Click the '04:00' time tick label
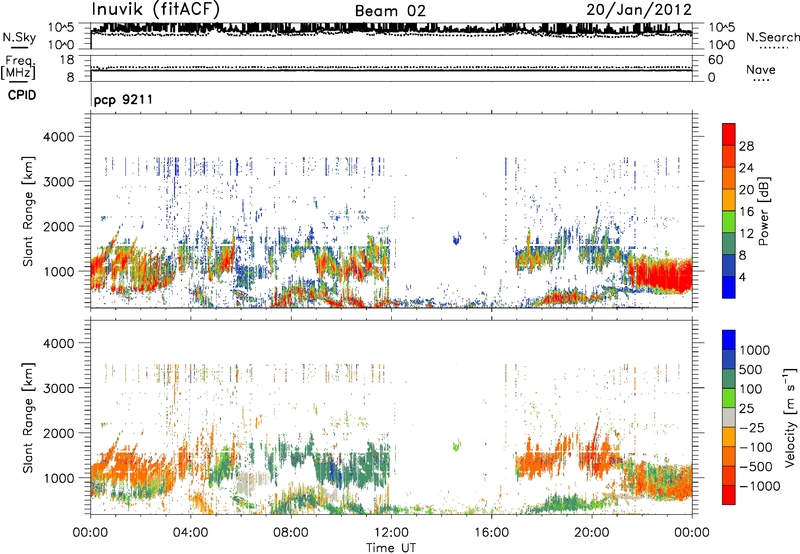The width and height of the screenshot is (800, 554). point(190,533)
